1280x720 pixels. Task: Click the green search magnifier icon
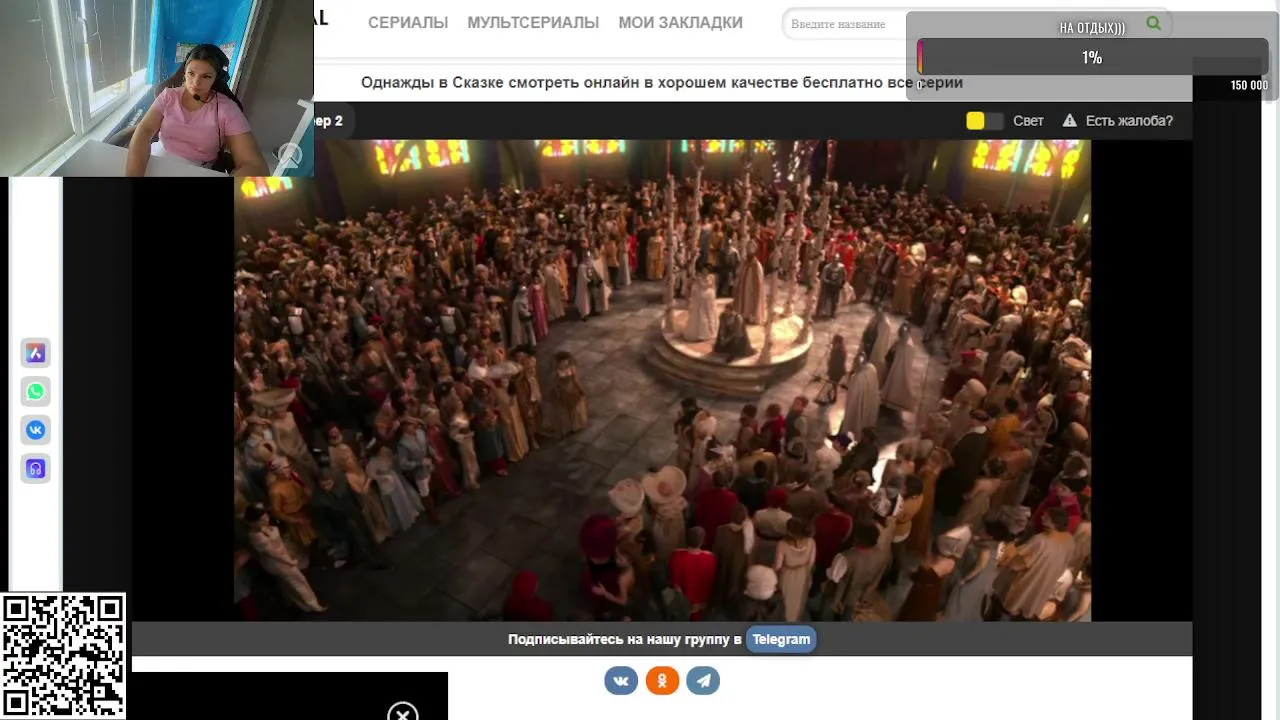click(1153, 23)
